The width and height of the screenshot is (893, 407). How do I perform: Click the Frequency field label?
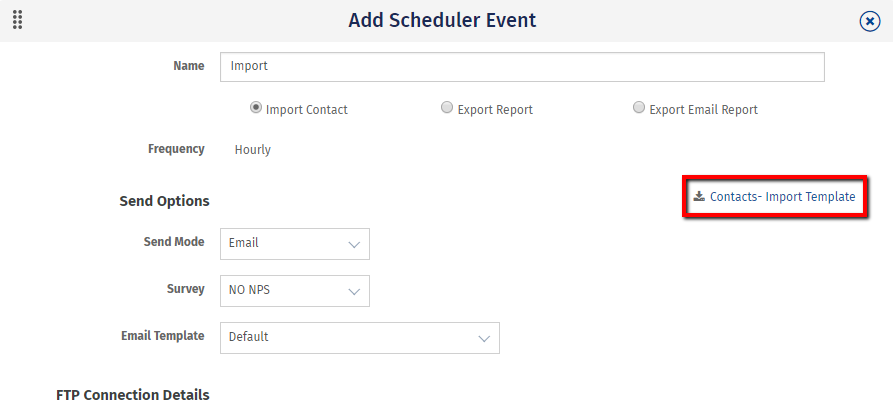[176, 149]
